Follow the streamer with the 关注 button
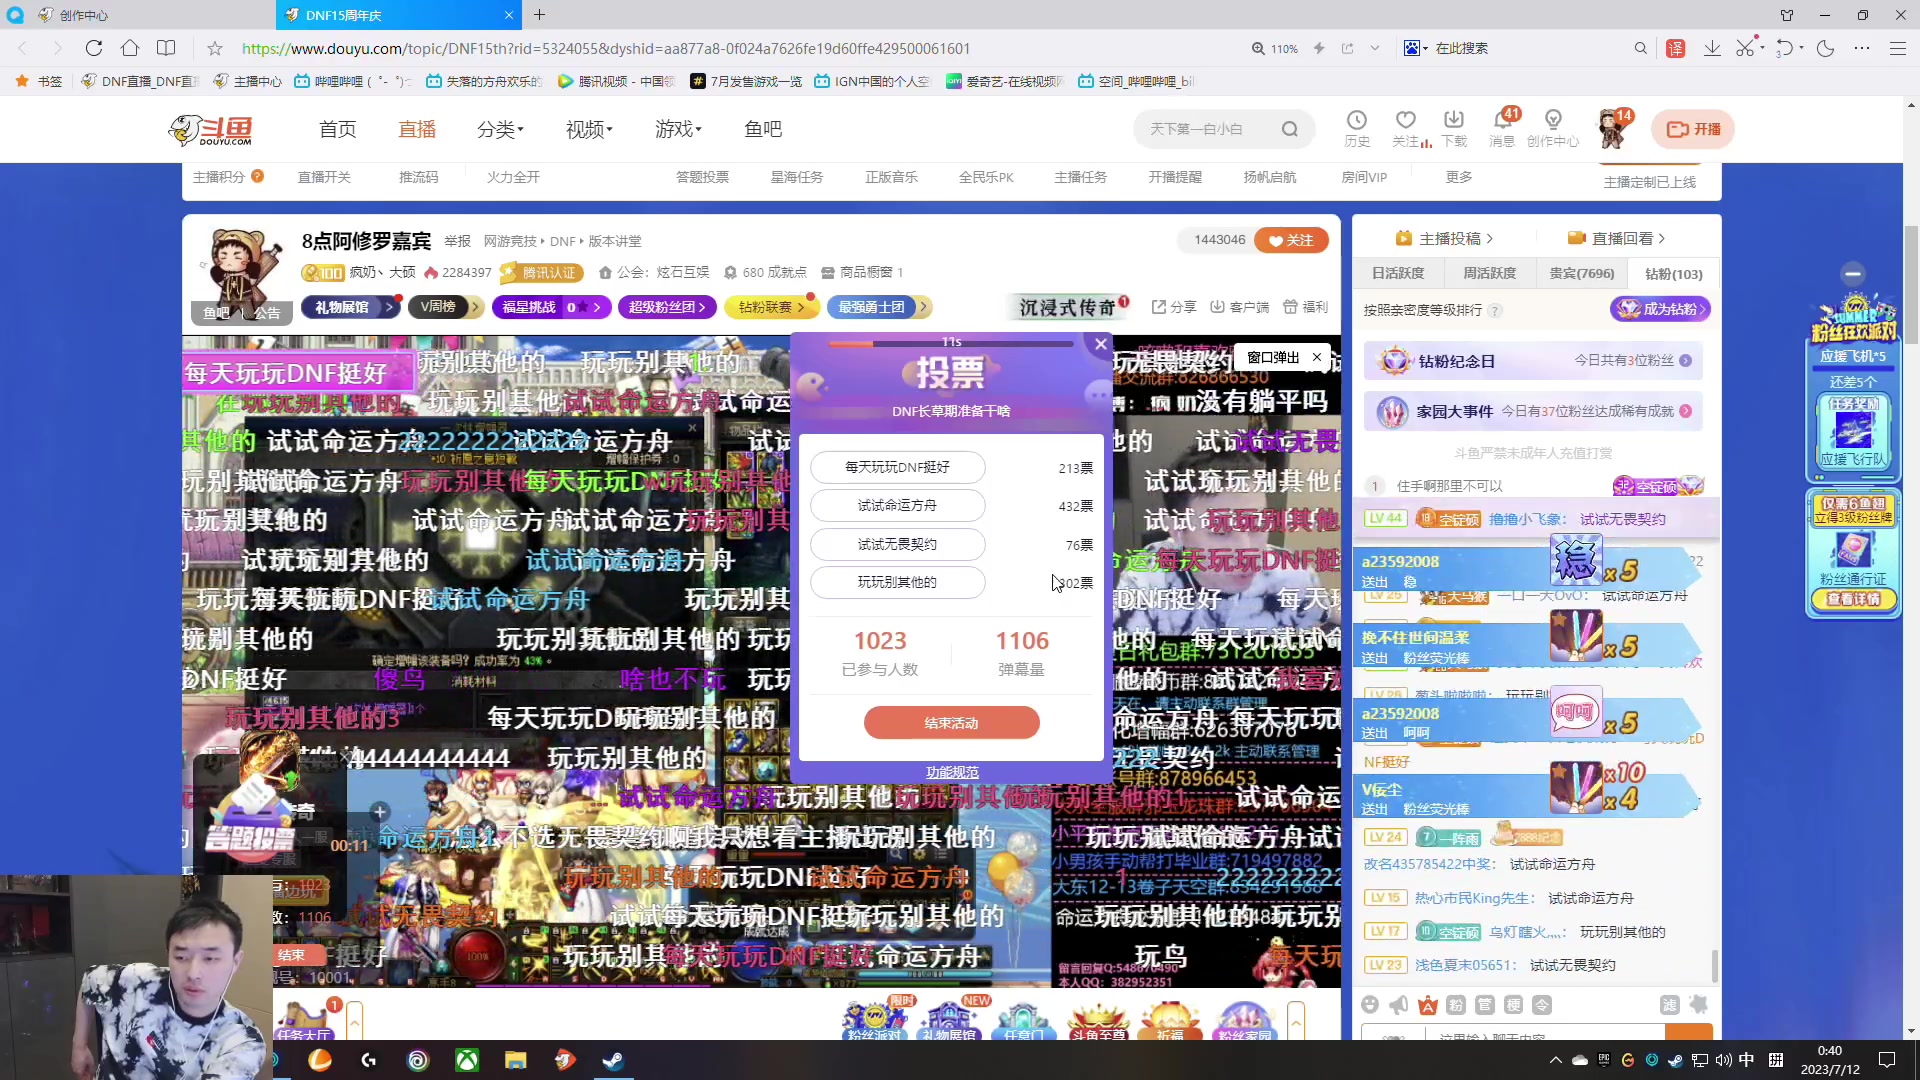 (1291, 240)
